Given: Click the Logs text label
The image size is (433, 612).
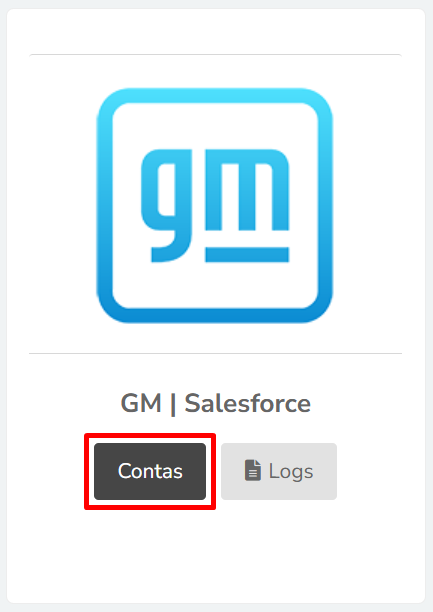Looking at the screenshot, I should [291, 471].
